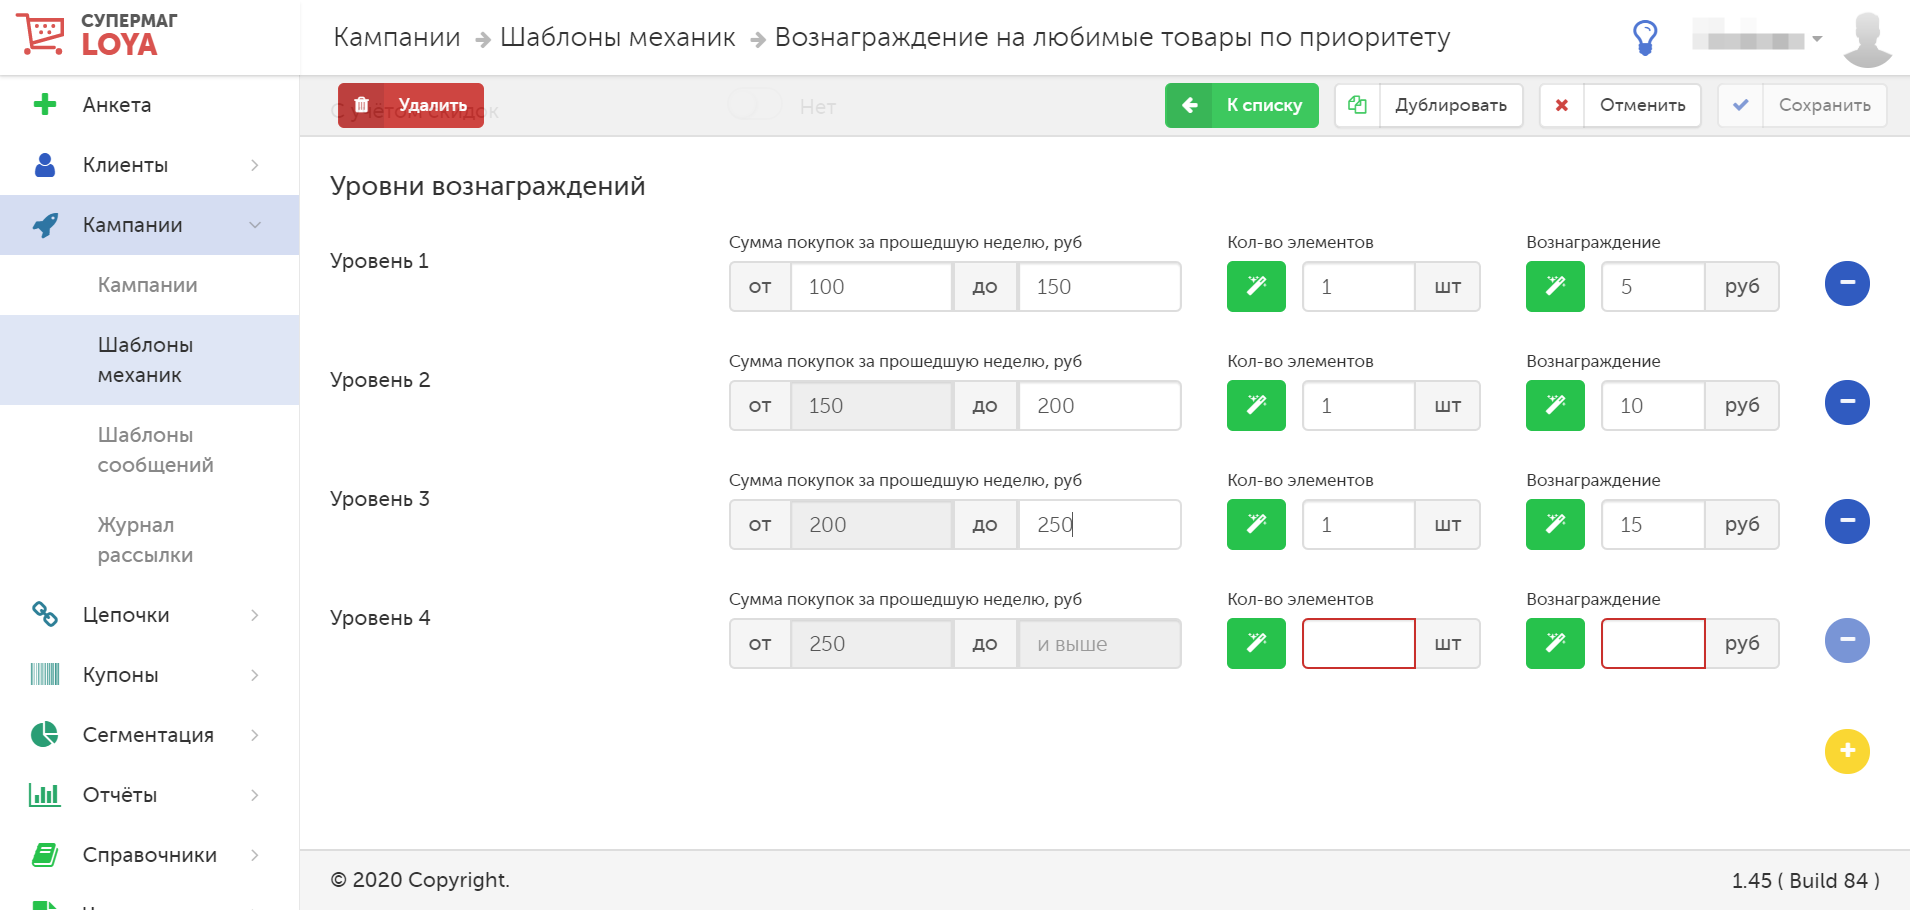1910x910 pixels.
Task: Expand the Клиенты menu chevron
Action: (255, 165)
